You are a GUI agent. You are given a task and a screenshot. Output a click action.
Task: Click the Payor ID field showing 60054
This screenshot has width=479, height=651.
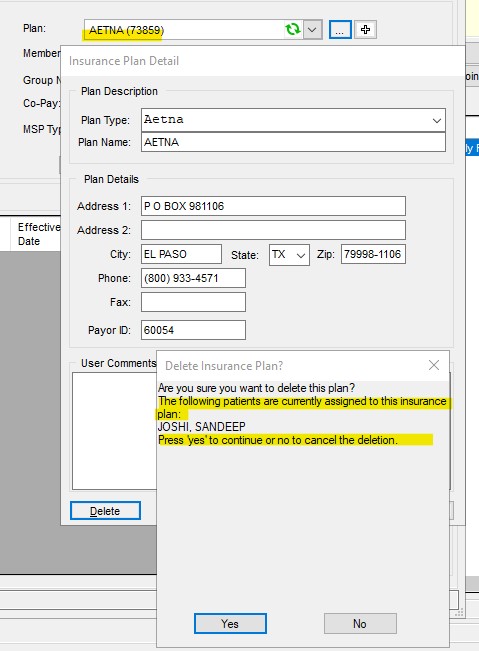(193, 330)
